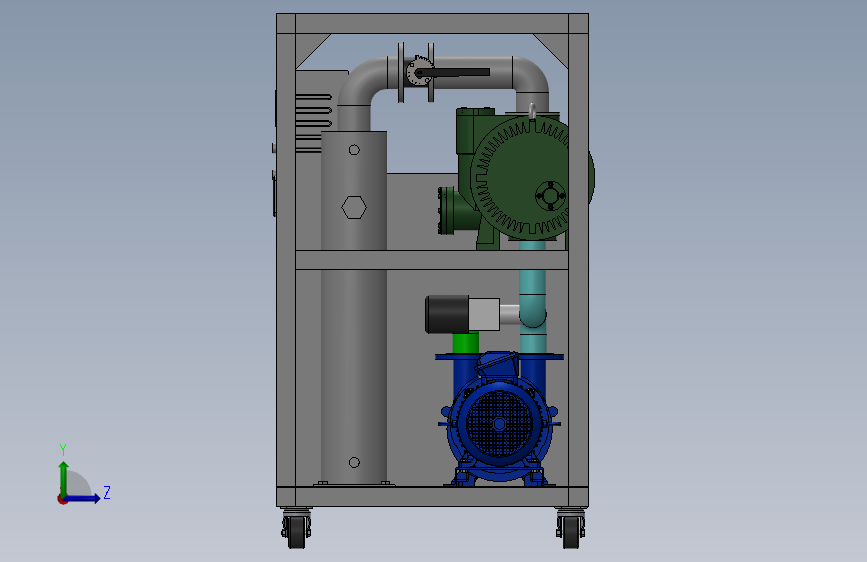The image size is (867, 562).
Task: Pick the hexagonal plug on the gray tank
Action: coord(354,207)
